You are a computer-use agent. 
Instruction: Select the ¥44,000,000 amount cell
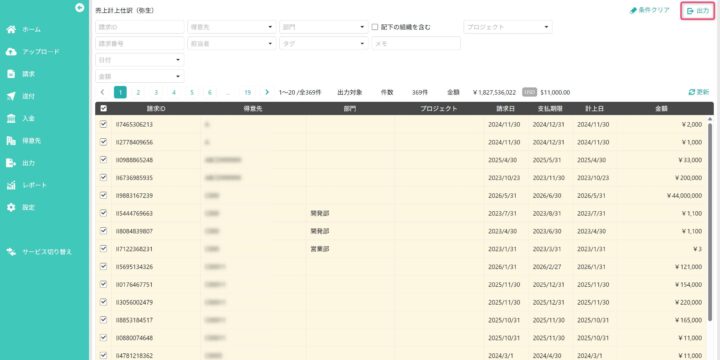[684, 196]
